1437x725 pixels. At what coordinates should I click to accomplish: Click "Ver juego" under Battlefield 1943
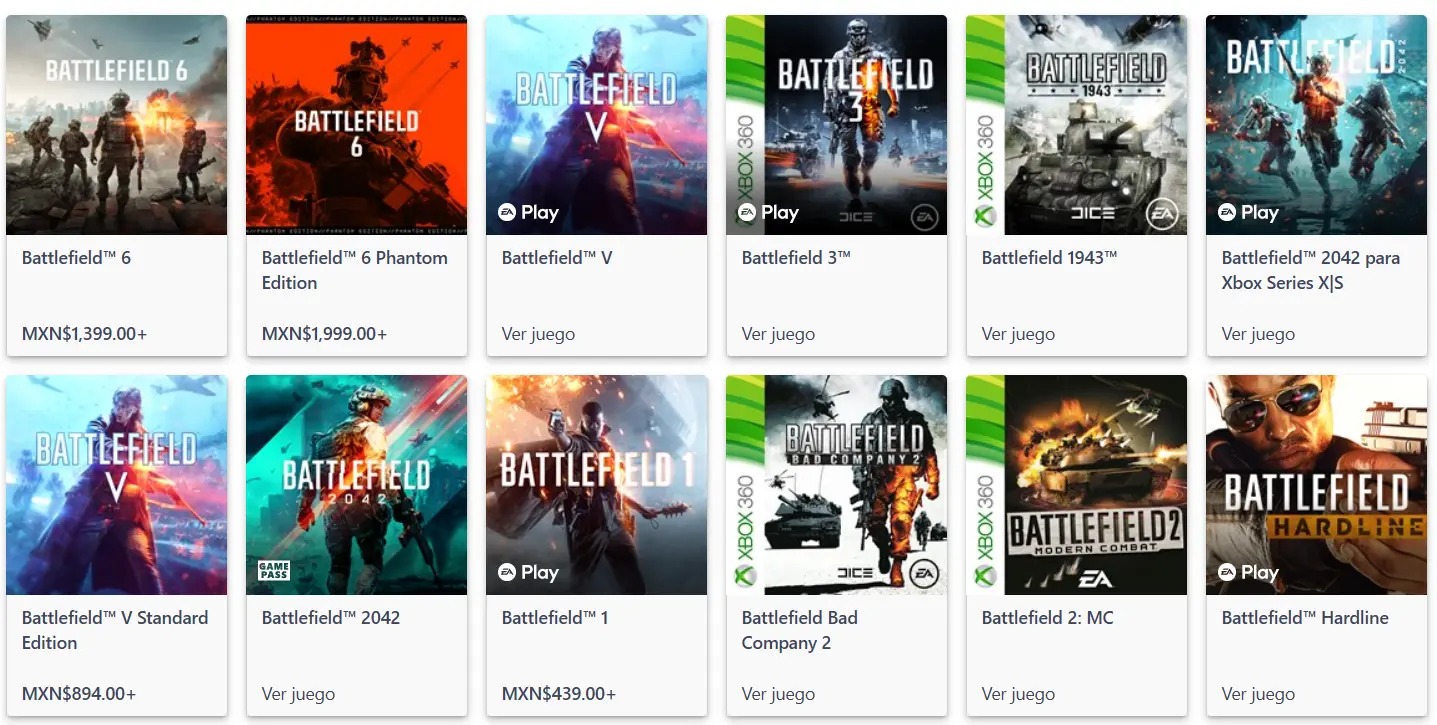[x=1018, y=334]
